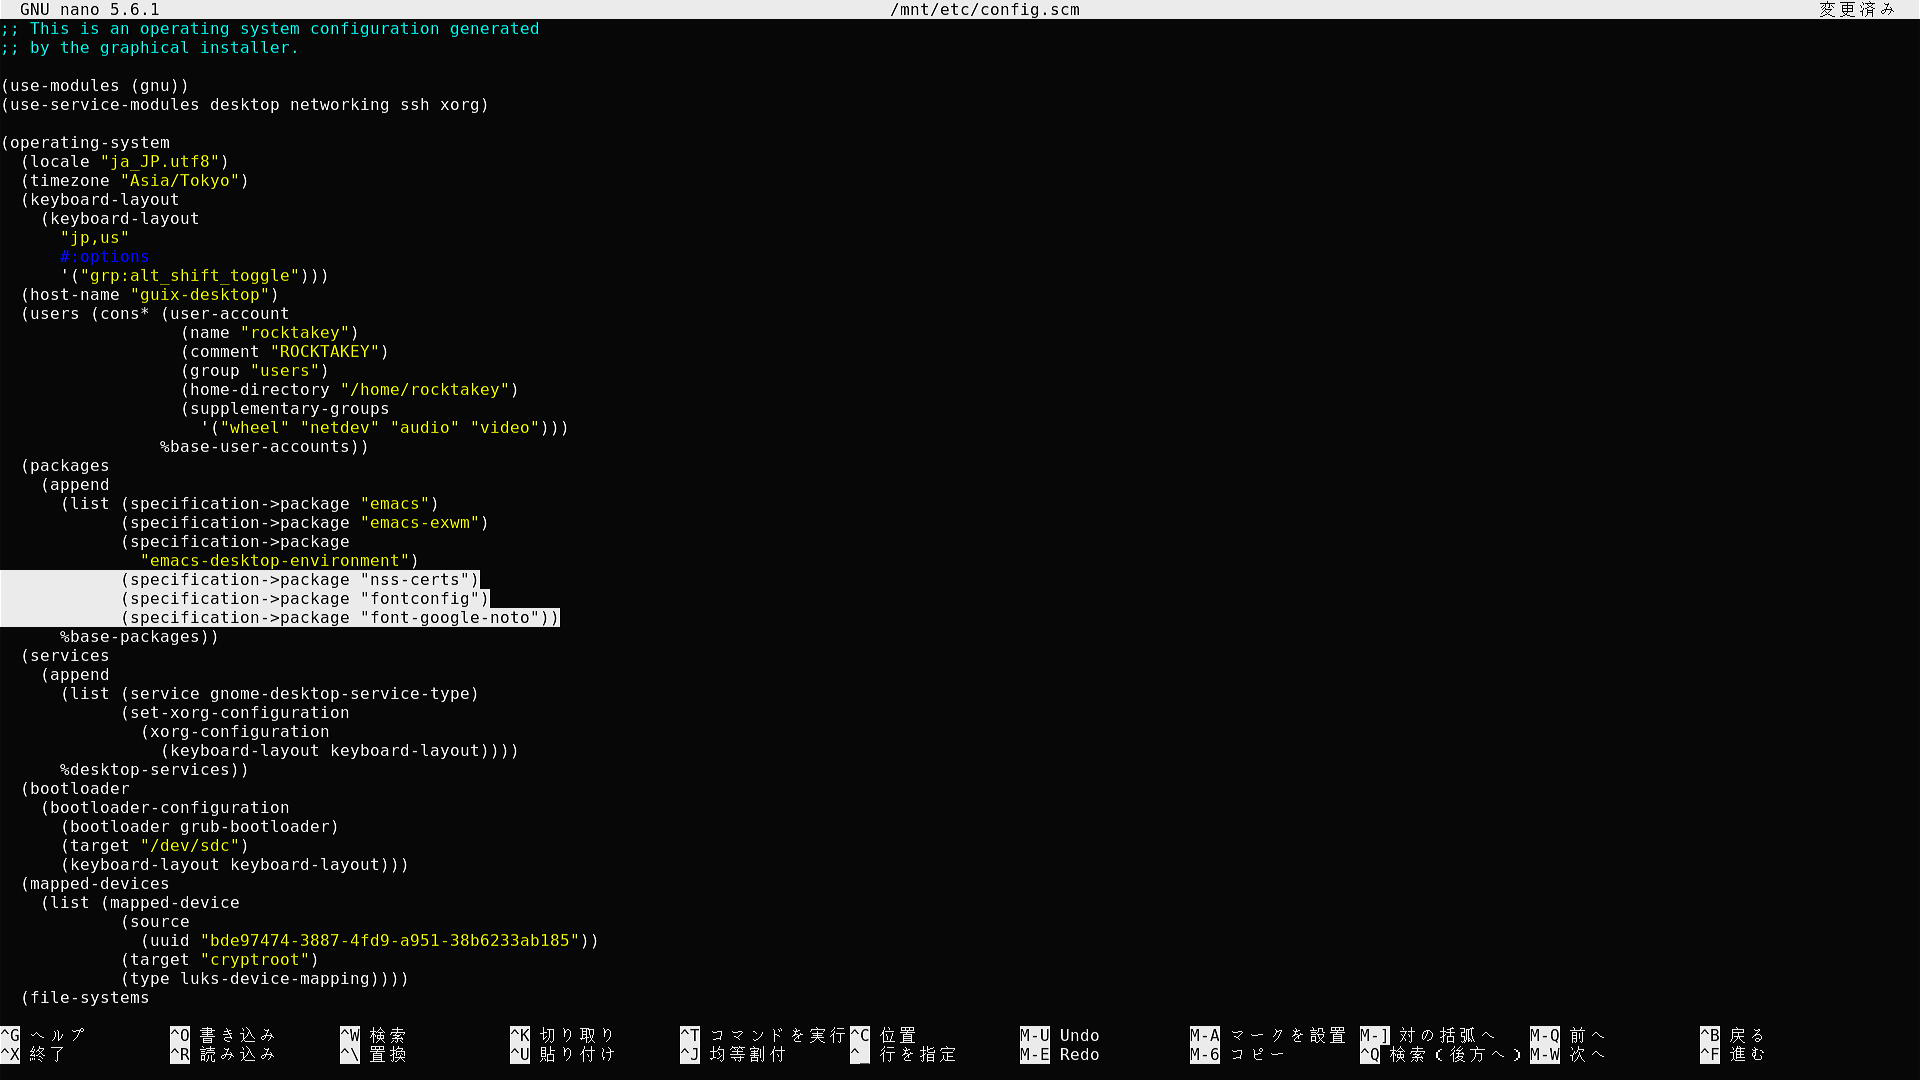The image size is (1920, 1080).
Task: Click the blue #:options keyword
Action: (x=104, y=257)
